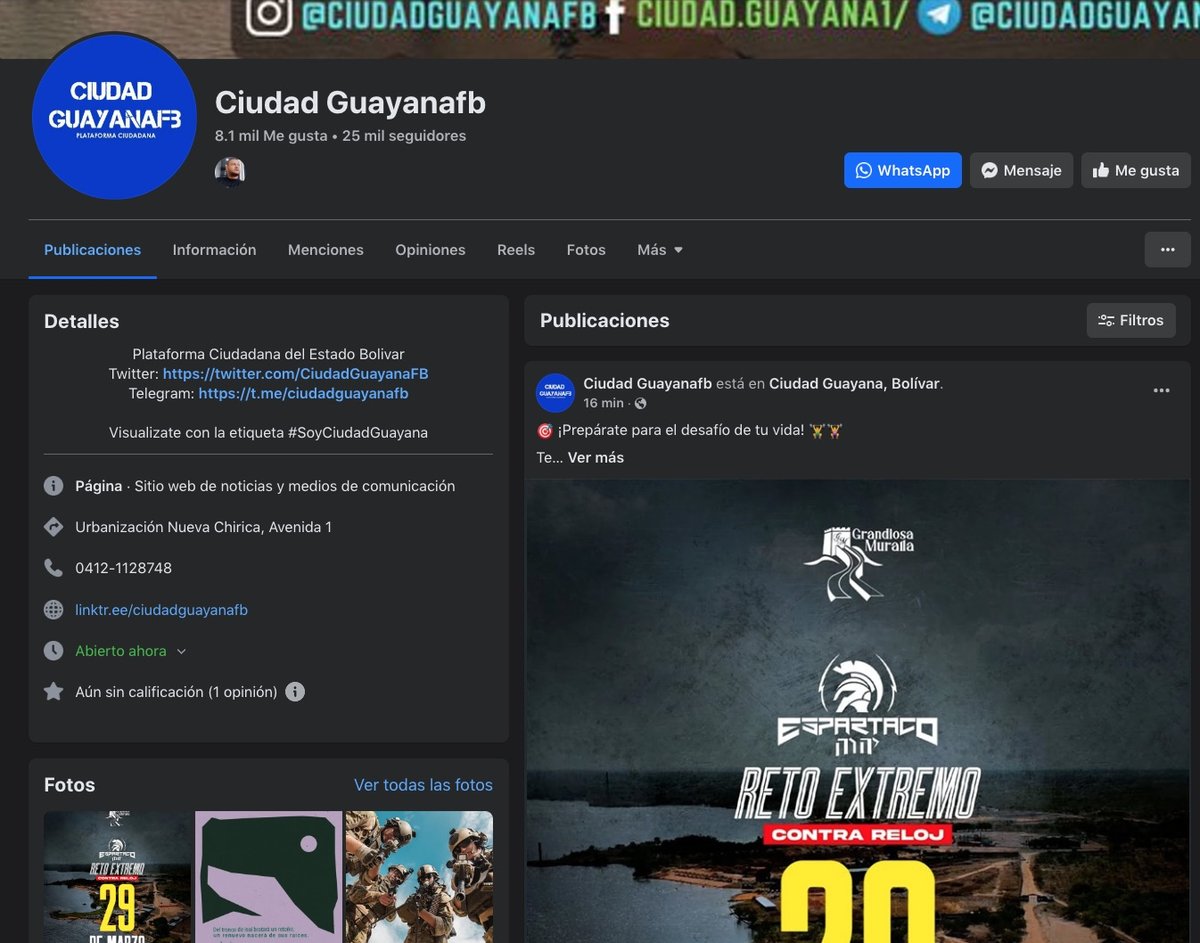Open the Telegram t.me/ciudadguayanafb link
Image resolution: width=1200 pixels, height=943 pixels.
pos(303,393)
